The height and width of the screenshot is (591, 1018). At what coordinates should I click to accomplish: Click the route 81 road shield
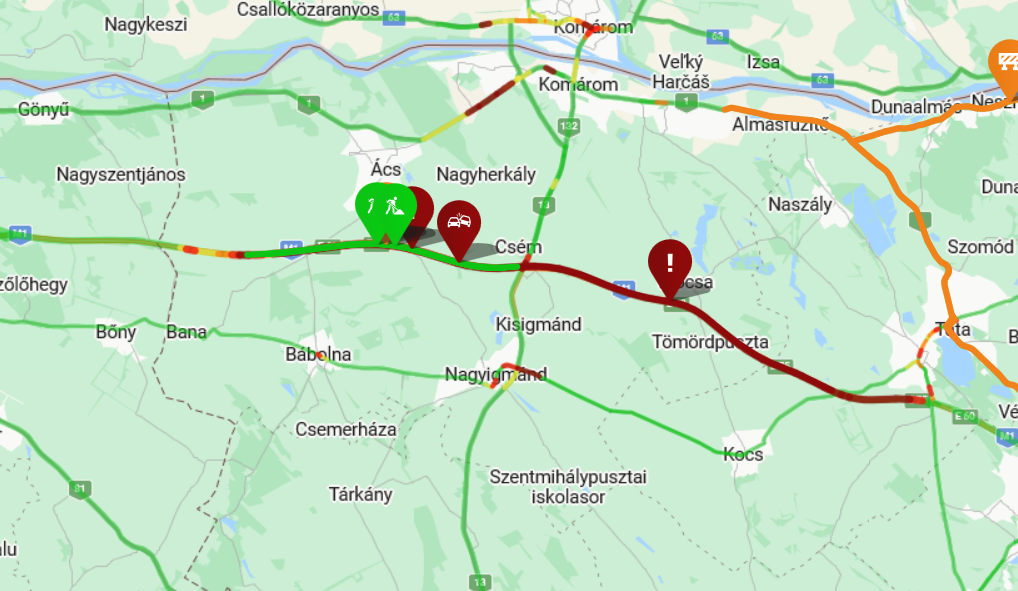click(80, 489)
